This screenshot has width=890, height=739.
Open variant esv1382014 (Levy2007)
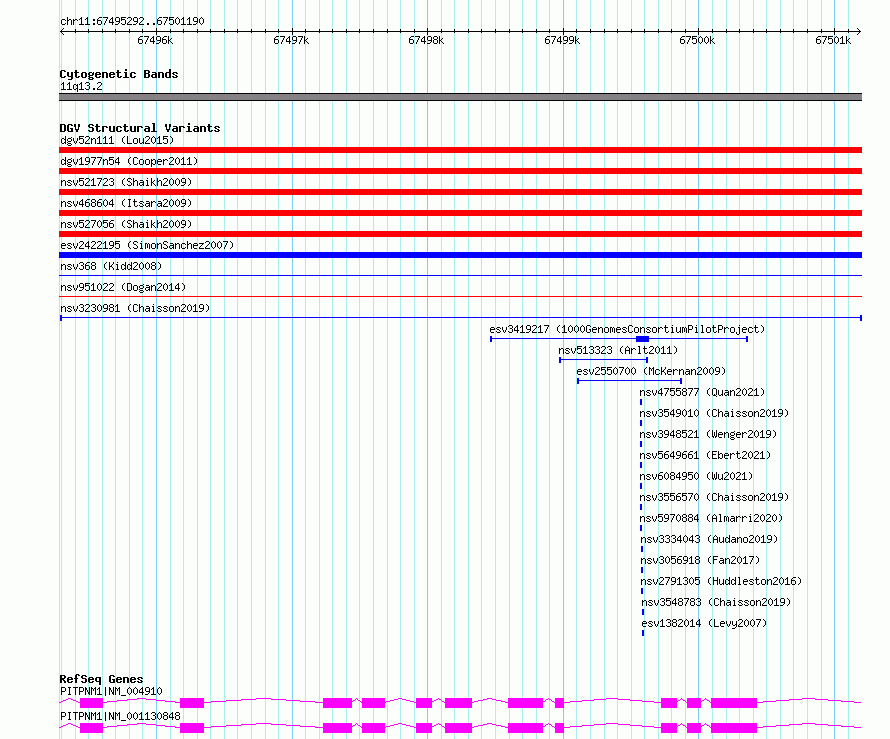pyautogui.click(x=704, y=623)
